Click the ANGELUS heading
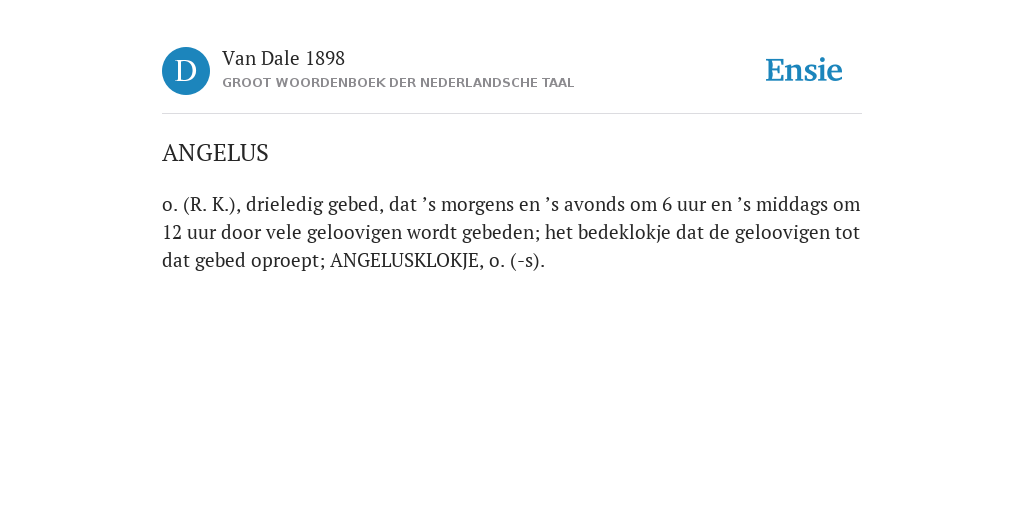This screenshot has height=512, width=1024. pyautogui.click(x=216, y=153)
